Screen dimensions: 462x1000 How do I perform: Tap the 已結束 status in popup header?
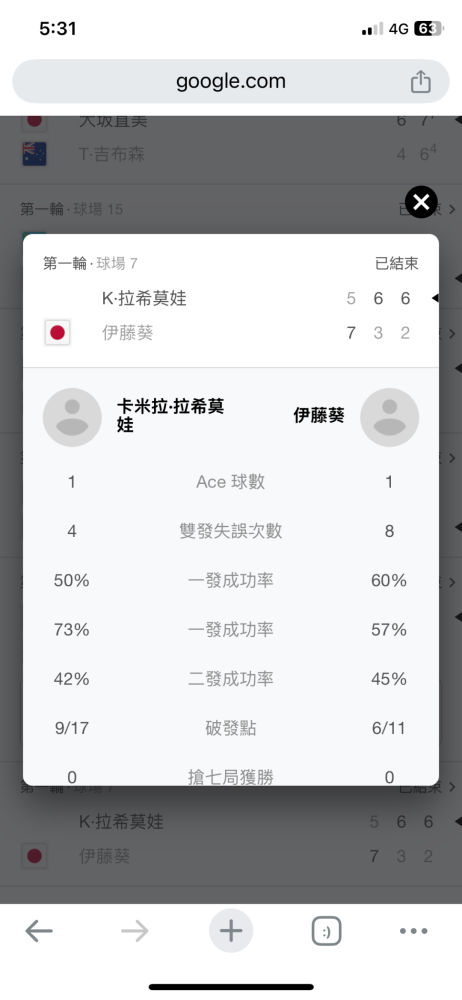(x=397, y=263)
